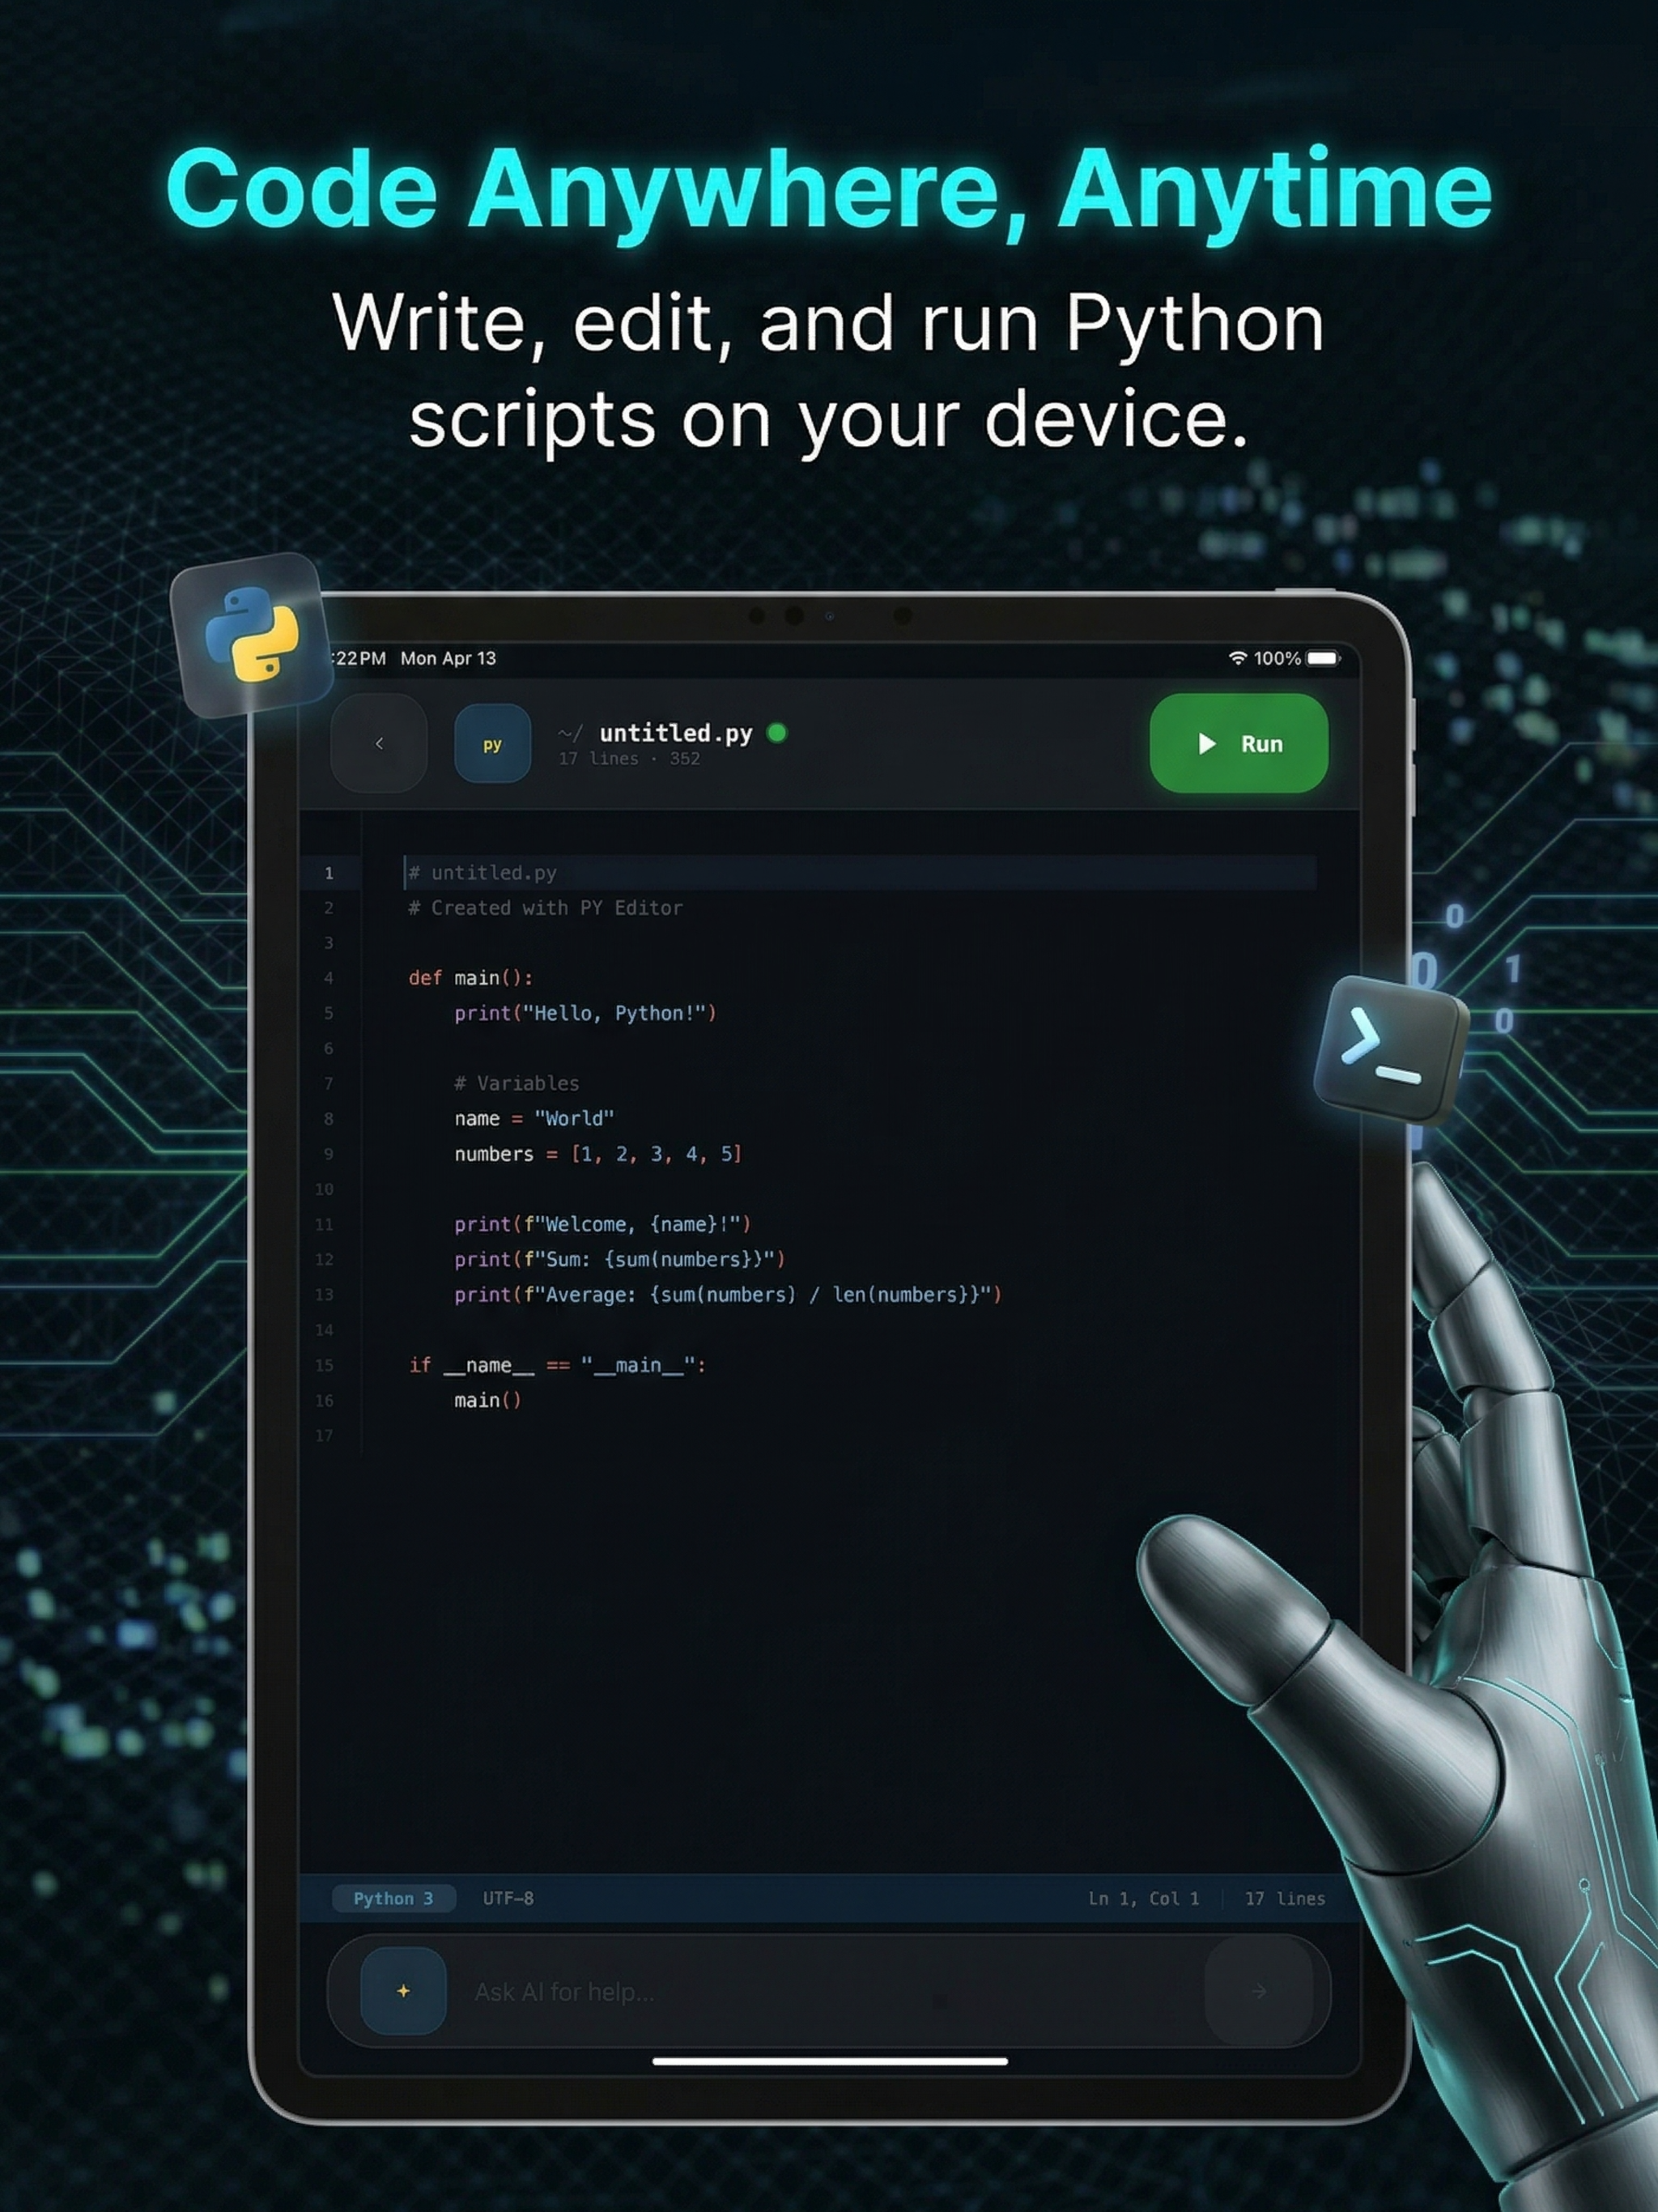This screenshot has width=1658, height=2212.
Task: Tap the battery indicator icon
Action: point(1322,658)
